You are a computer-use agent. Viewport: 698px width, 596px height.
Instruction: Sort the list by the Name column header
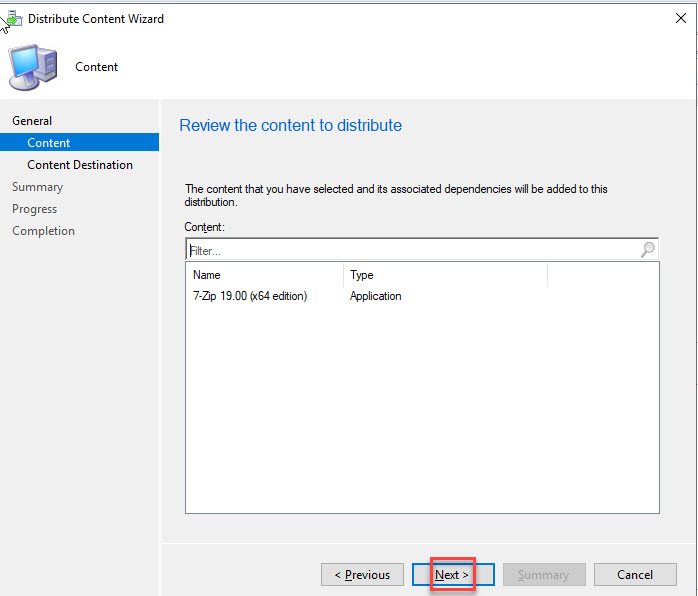(x=265, y=275)
